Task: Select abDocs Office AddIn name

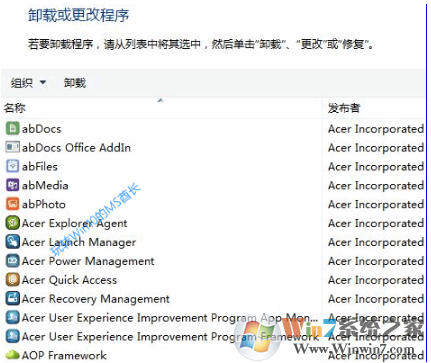Action: [x=76, y=148]
